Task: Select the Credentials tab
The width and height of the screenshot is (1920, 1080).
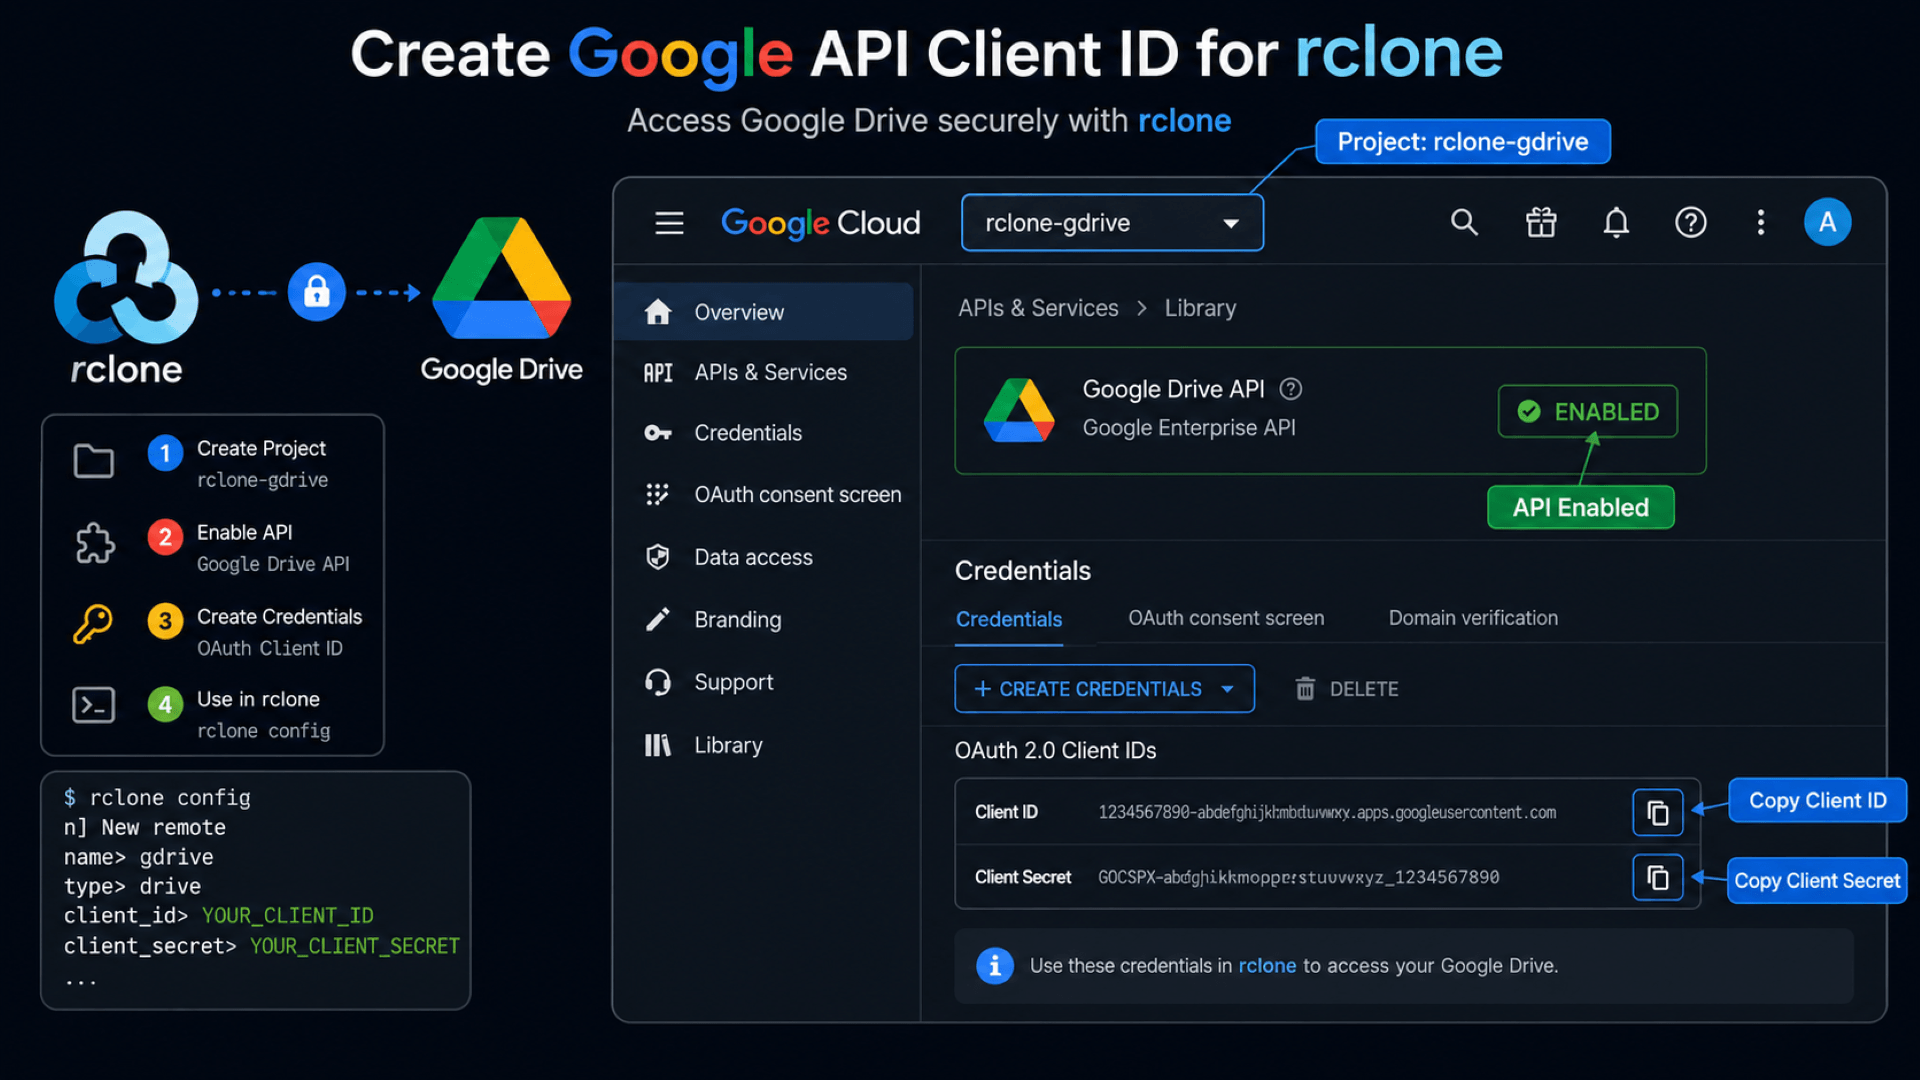Action: [x=1009, y=619]
